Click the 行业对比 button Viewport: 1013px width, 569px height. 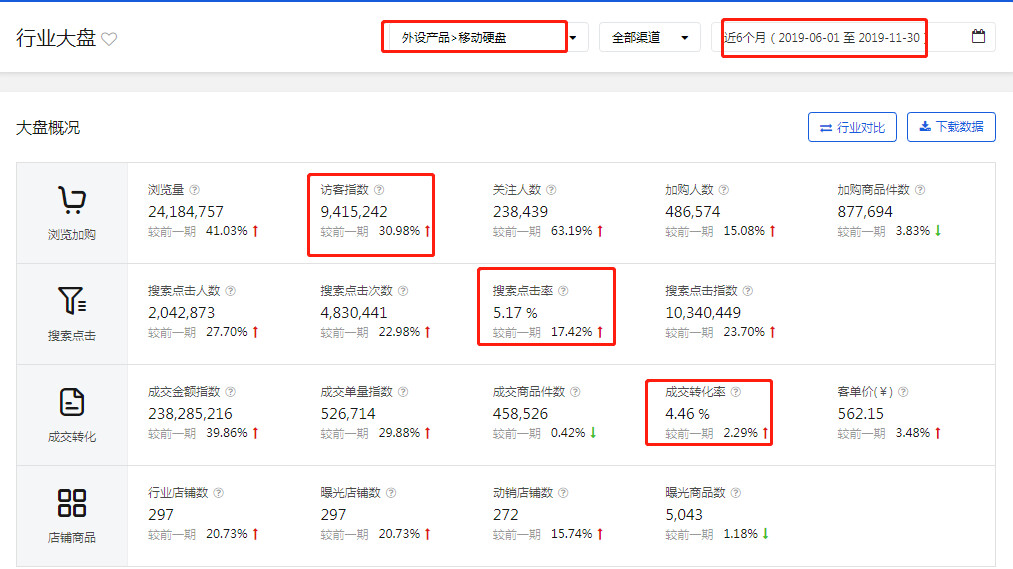(852, 127)
